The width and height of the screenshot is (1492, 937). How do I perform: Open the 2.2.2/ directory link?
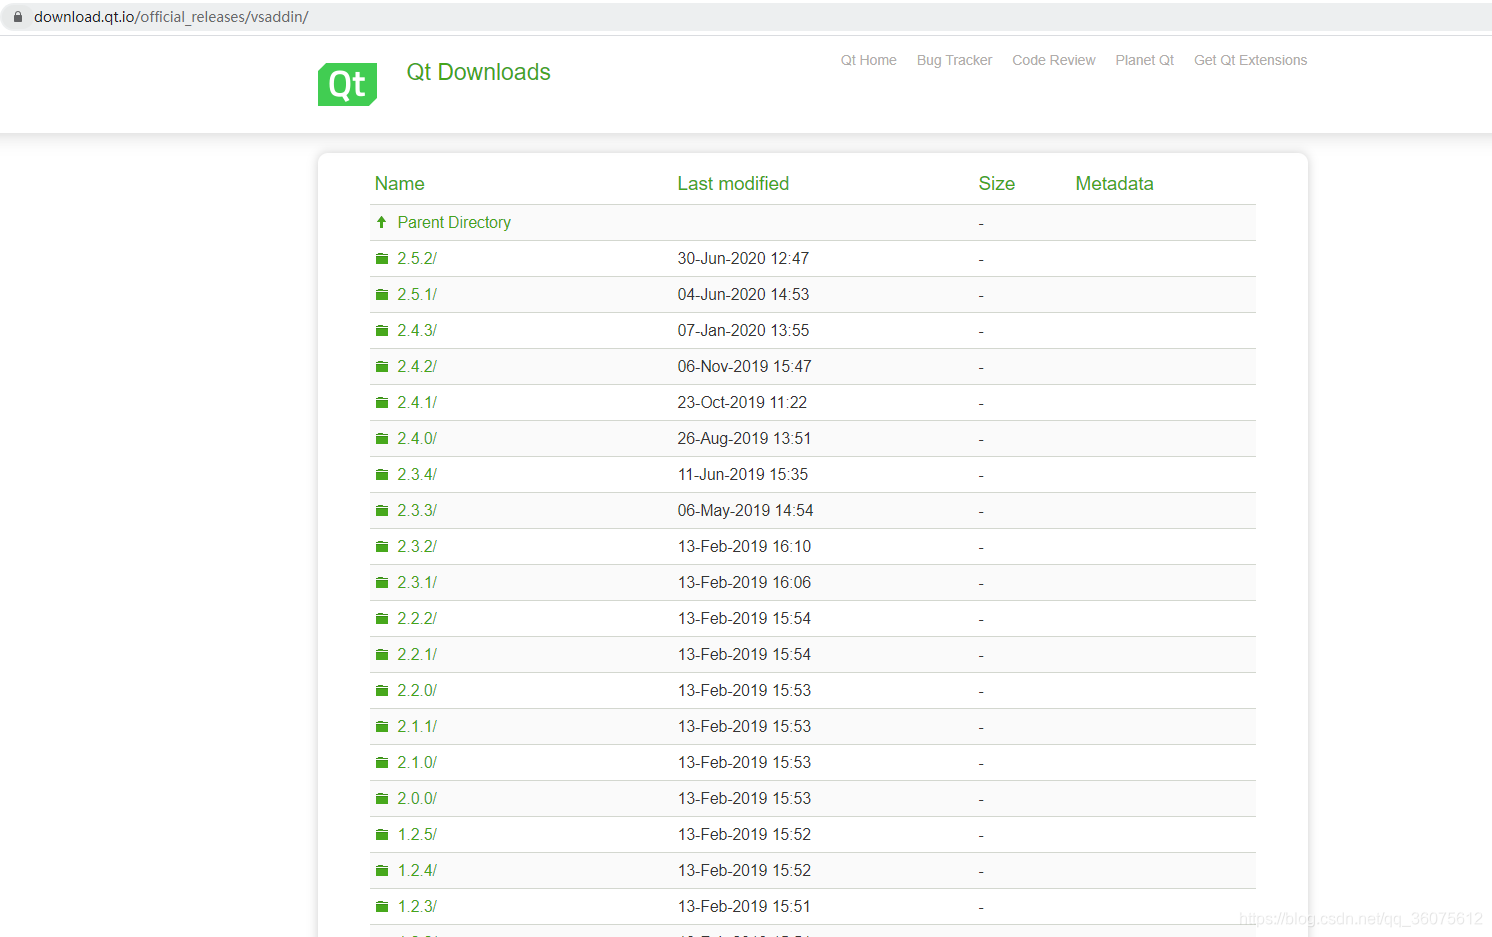coord(417,618)
